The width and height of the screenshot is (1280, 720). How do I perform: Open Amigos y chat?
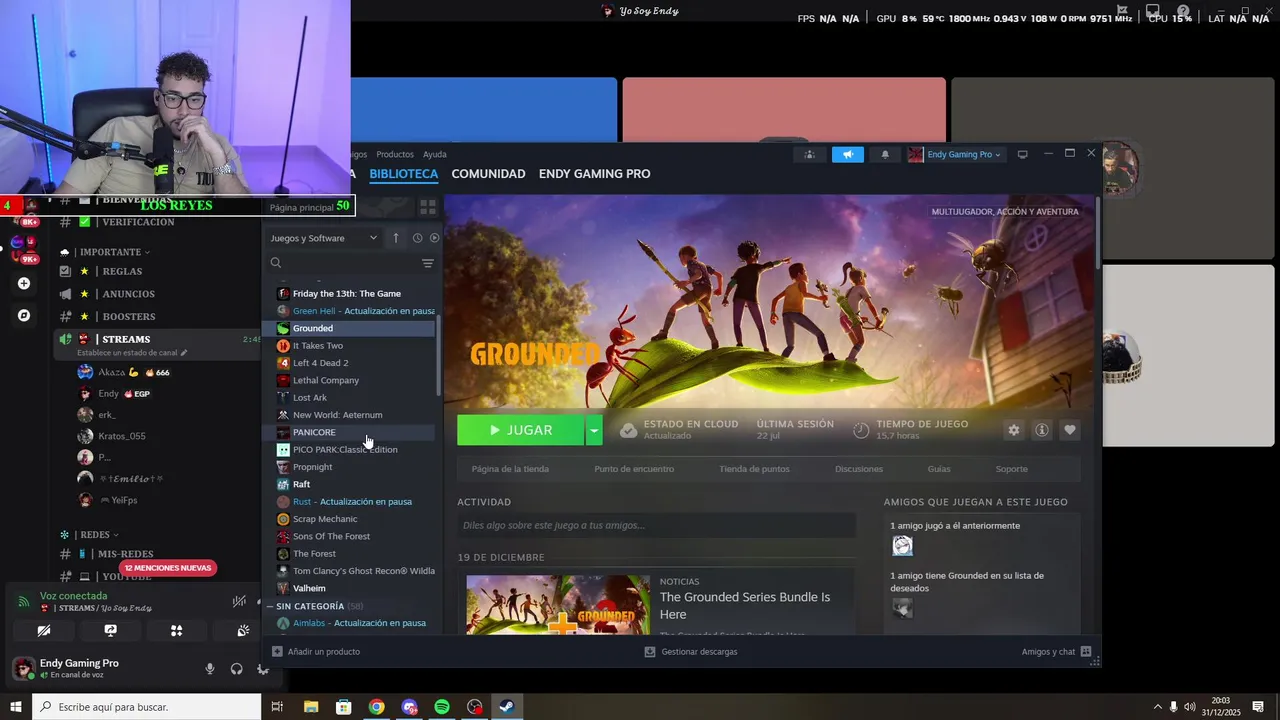[1057, 652]
